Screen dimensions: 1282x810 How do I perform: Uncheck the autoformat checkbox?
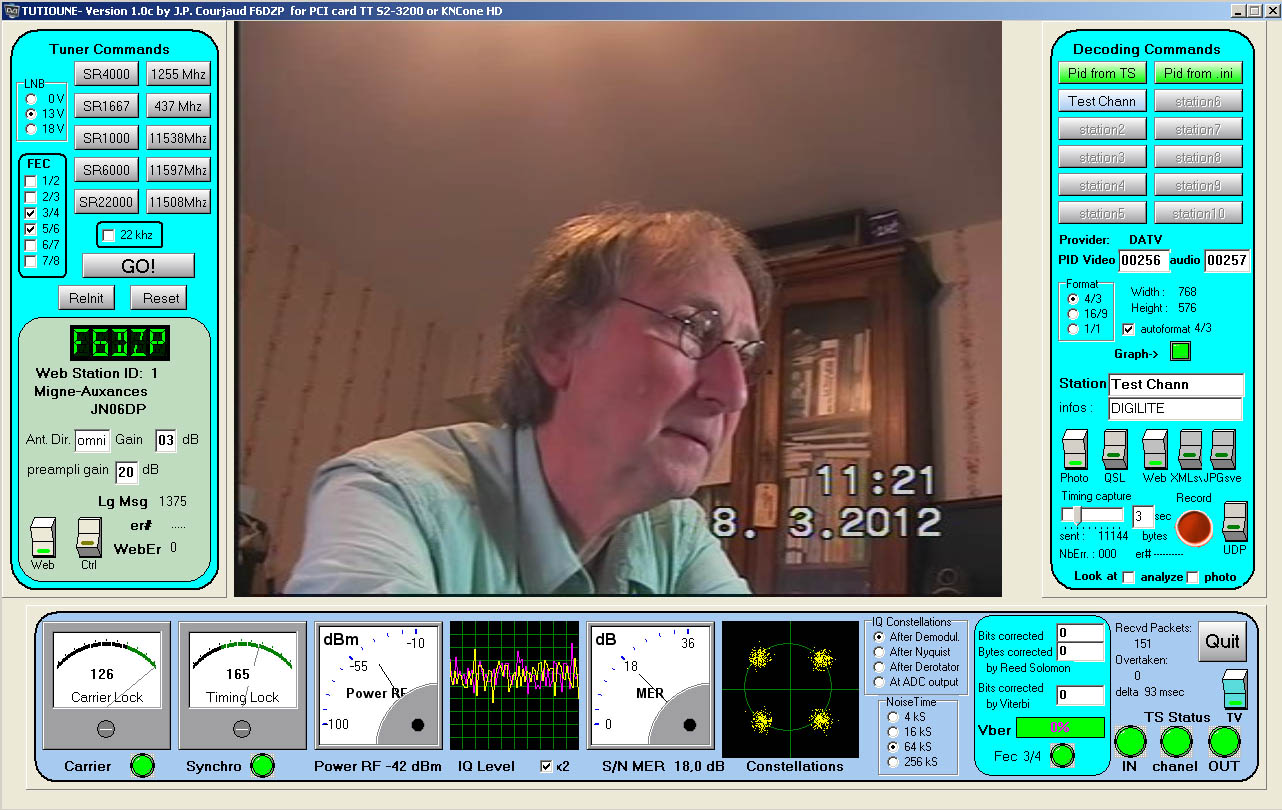[1129, 329]
